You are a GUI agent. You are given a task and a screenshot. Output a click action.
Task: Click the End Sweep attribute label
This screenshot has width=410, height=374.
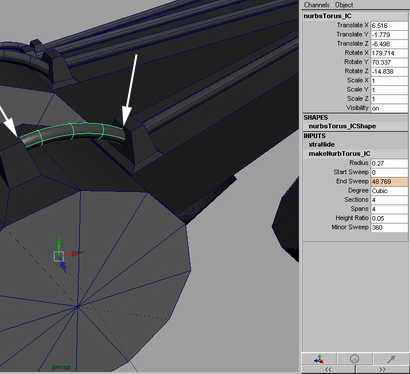pyautogui.click(x=352, y=181)
